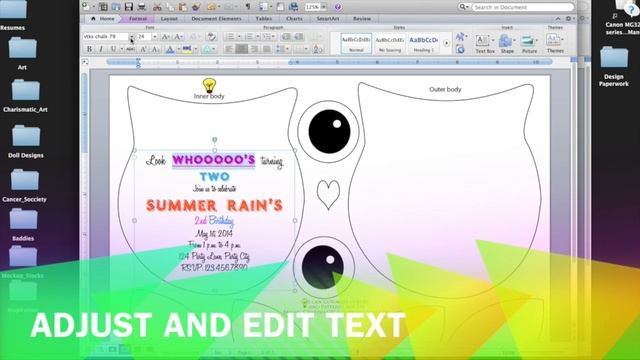Click the Format Painter brush icon
Screen dimensions: 640x360
click(x=196, y=7)
